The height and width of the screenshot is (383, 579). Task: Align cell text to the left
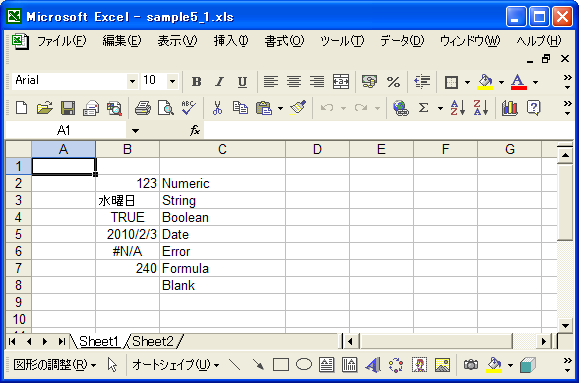(x=271, y=82)
